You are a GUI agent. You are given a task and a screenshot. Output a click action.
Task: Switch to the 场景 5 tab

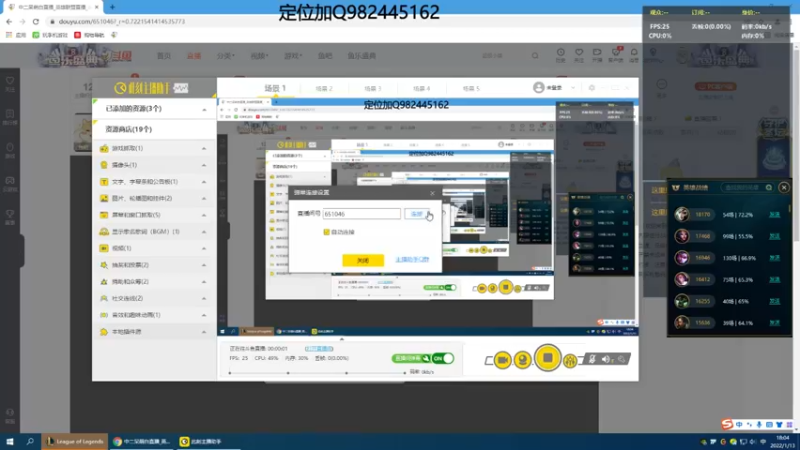point(471,88)
